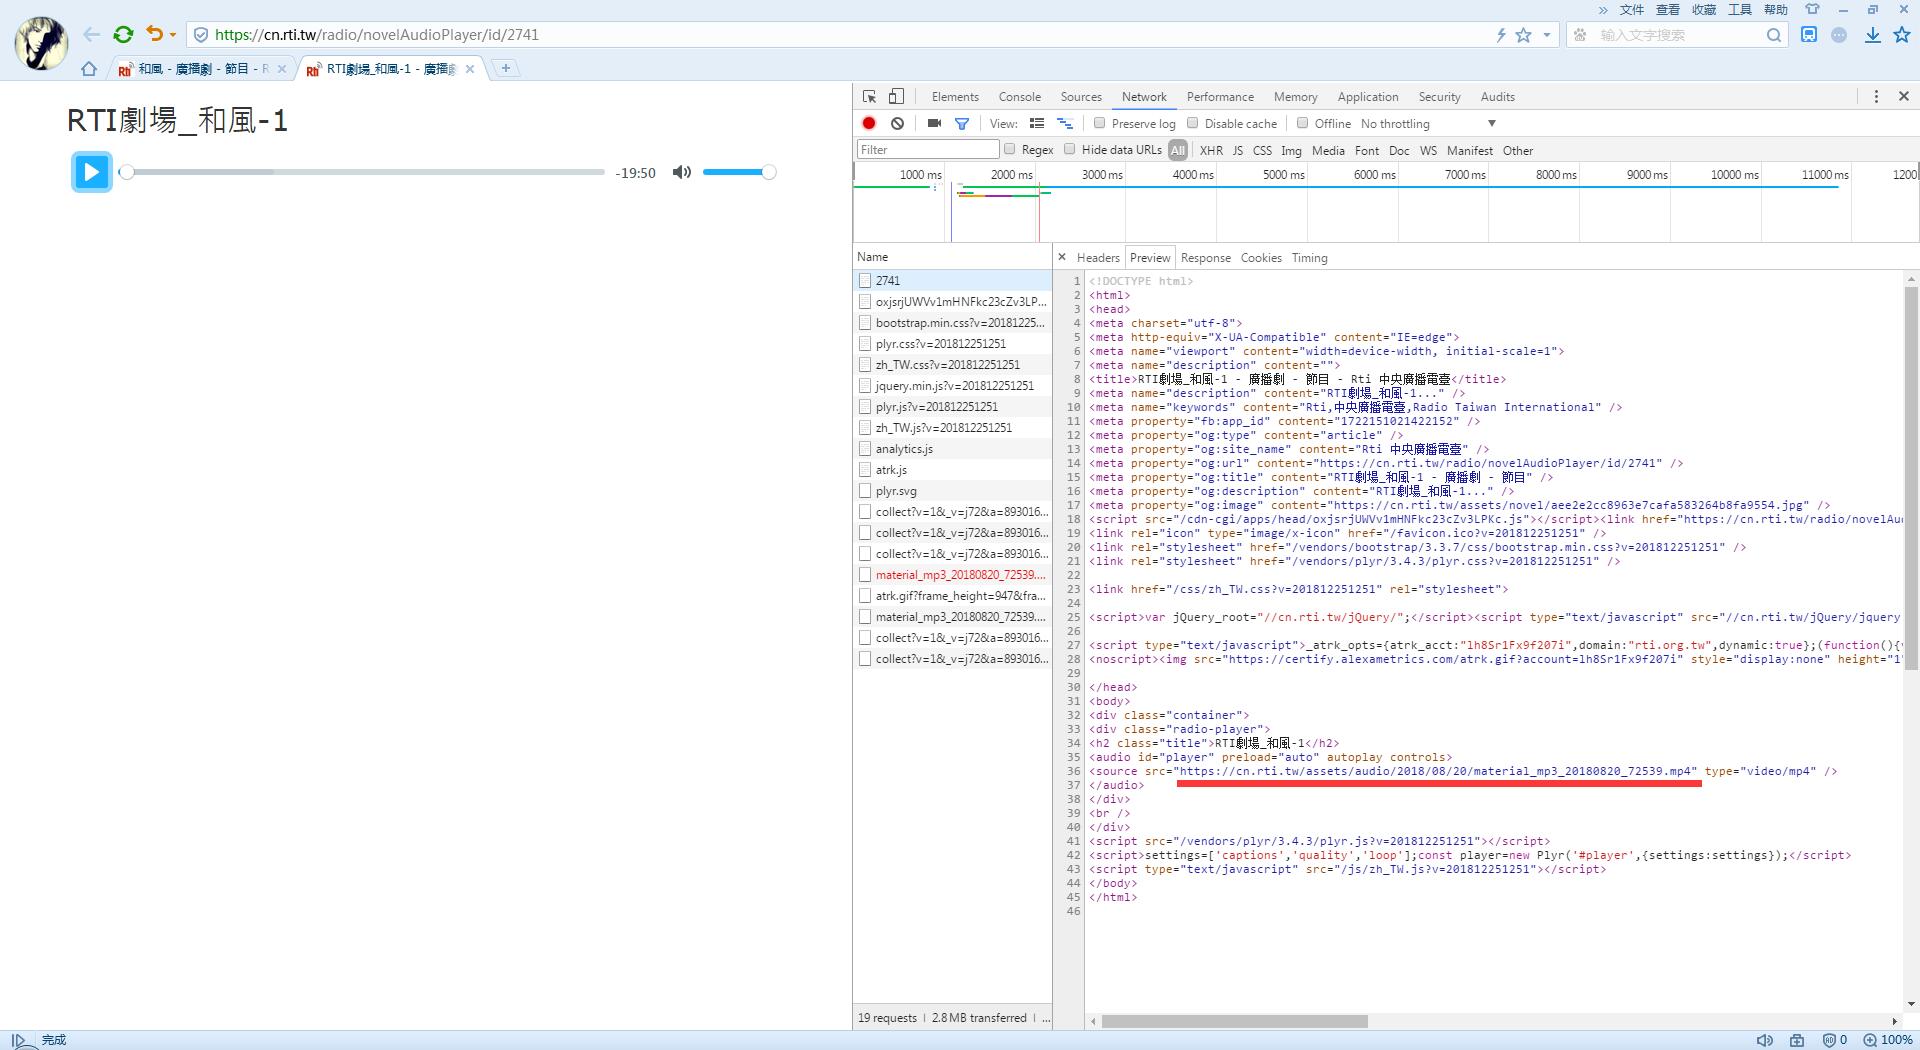Bookmark this page with address bar star
1920x1050 pixels.
[1523, 35]
